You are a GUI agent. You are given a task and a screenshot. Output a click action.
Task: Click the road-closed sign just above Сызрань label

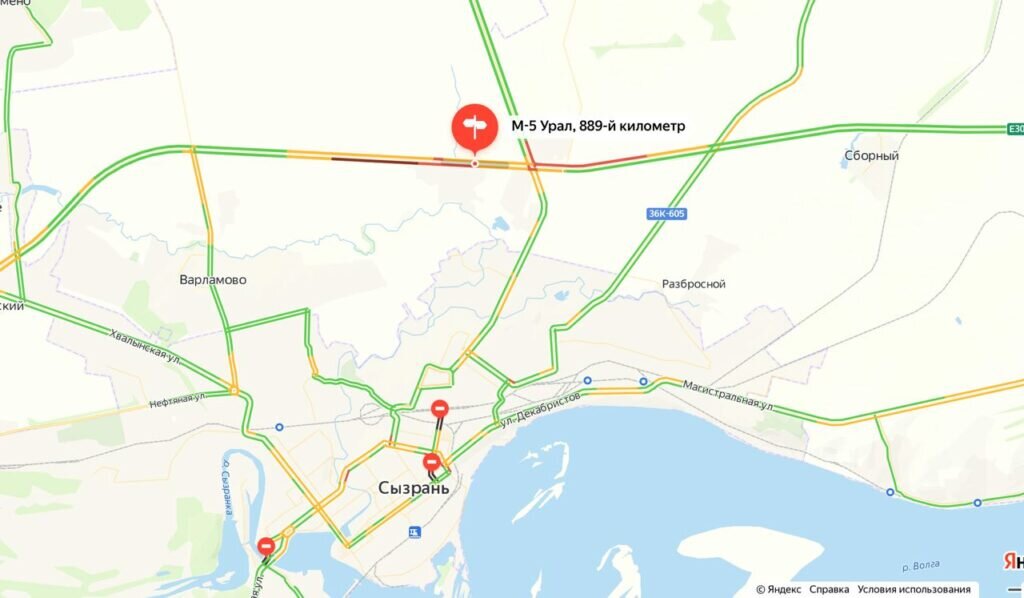click(431, 462)
